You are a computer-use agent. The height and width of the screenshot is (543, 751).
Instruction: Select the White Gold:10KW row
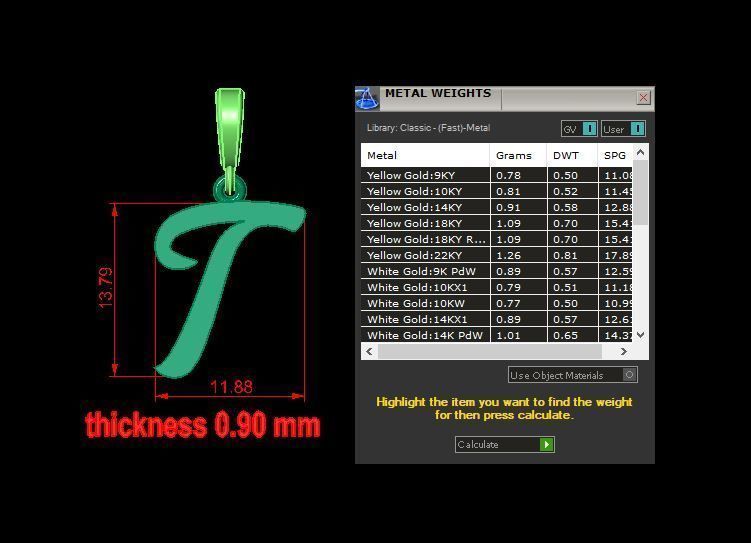[497, 303]
